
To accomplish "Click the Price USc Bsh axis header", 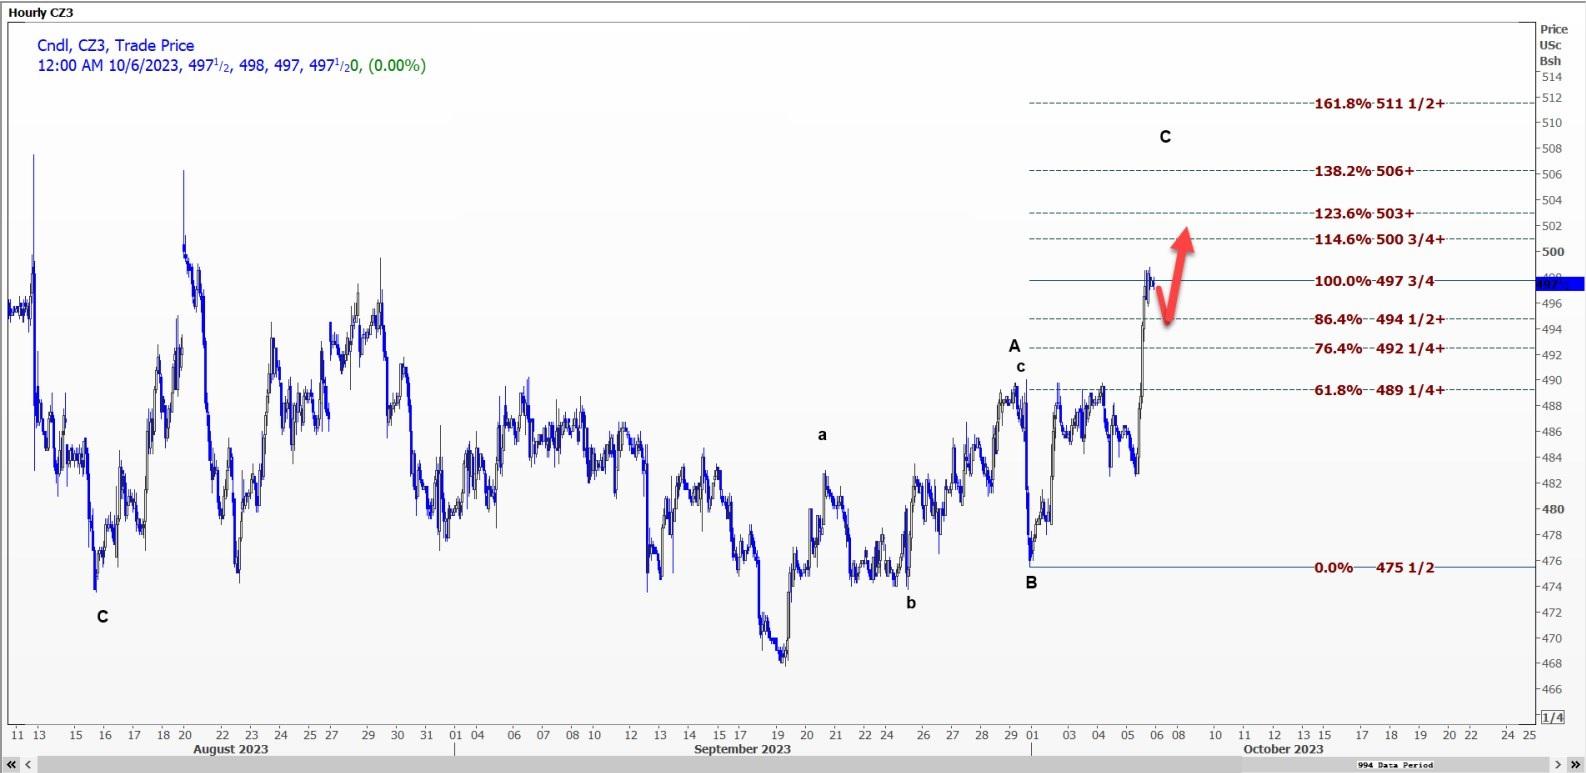I will tap(1553, 45).
